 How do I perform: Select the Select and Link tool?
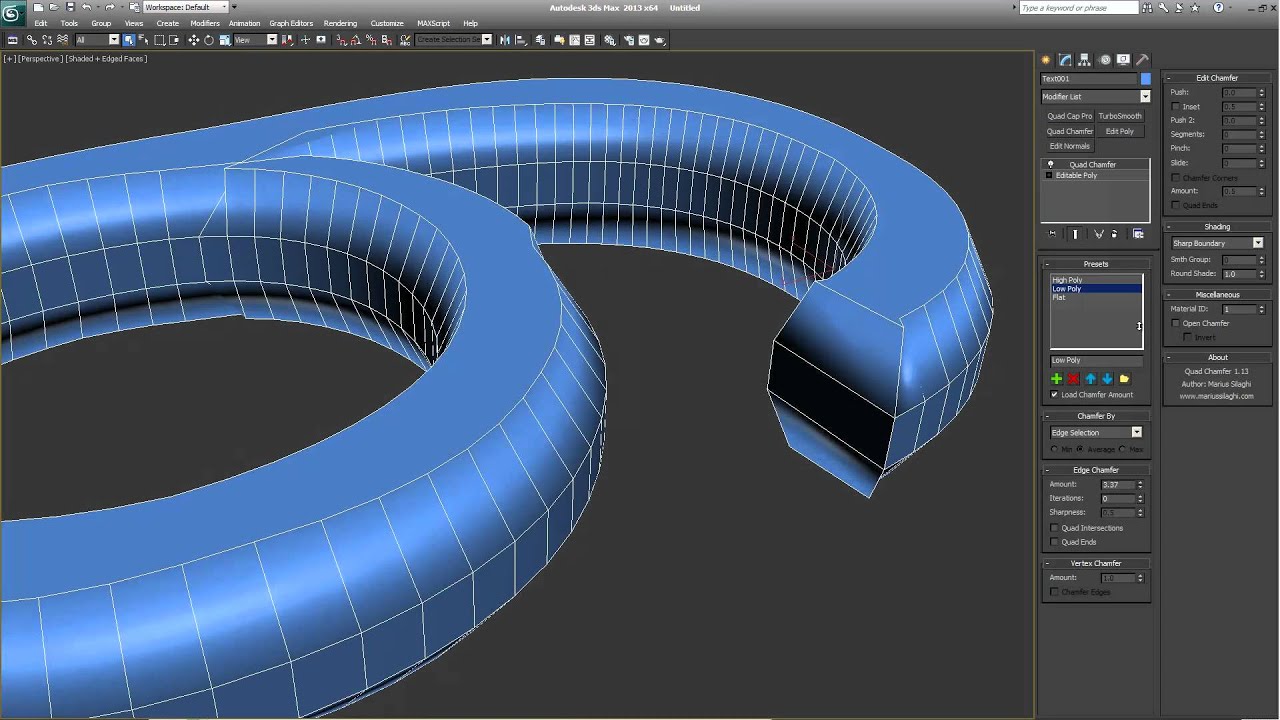[x=32, y=40]
